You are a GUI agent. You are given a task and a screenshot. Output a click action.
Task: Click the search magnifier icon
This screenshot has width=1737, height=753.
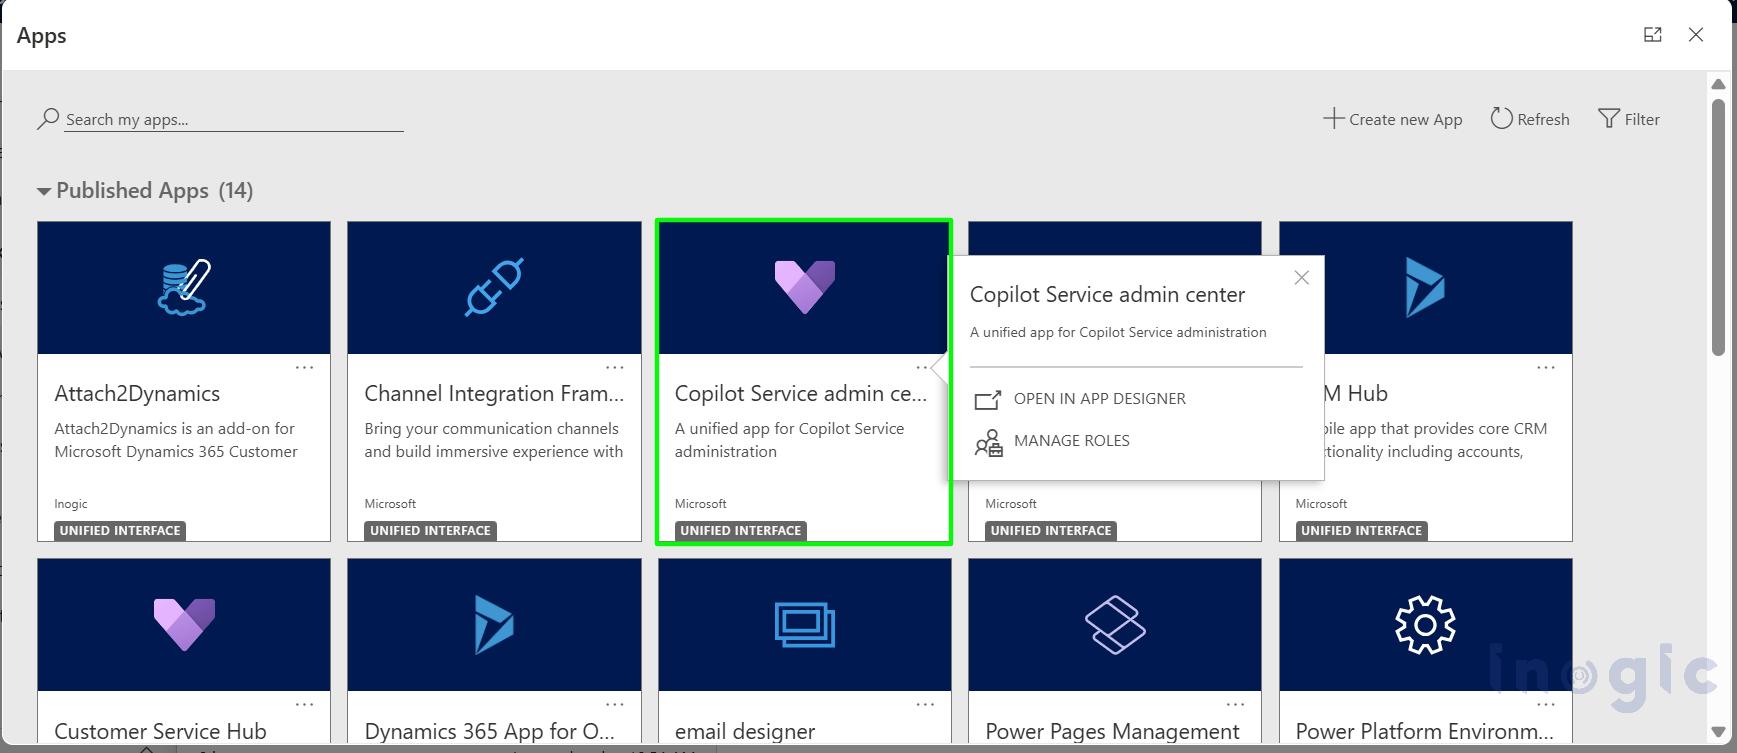pyautogui.click(x=48, y=119)
